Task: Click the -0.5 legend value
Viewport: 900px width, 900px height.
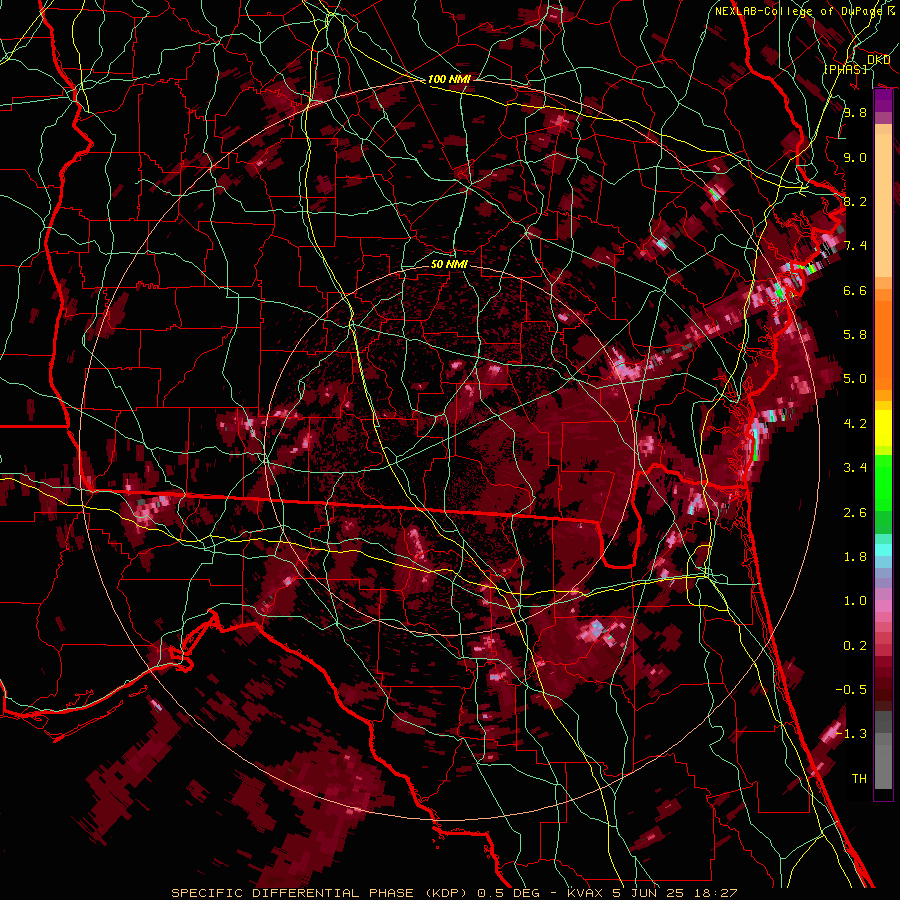Action: (851, 690)
